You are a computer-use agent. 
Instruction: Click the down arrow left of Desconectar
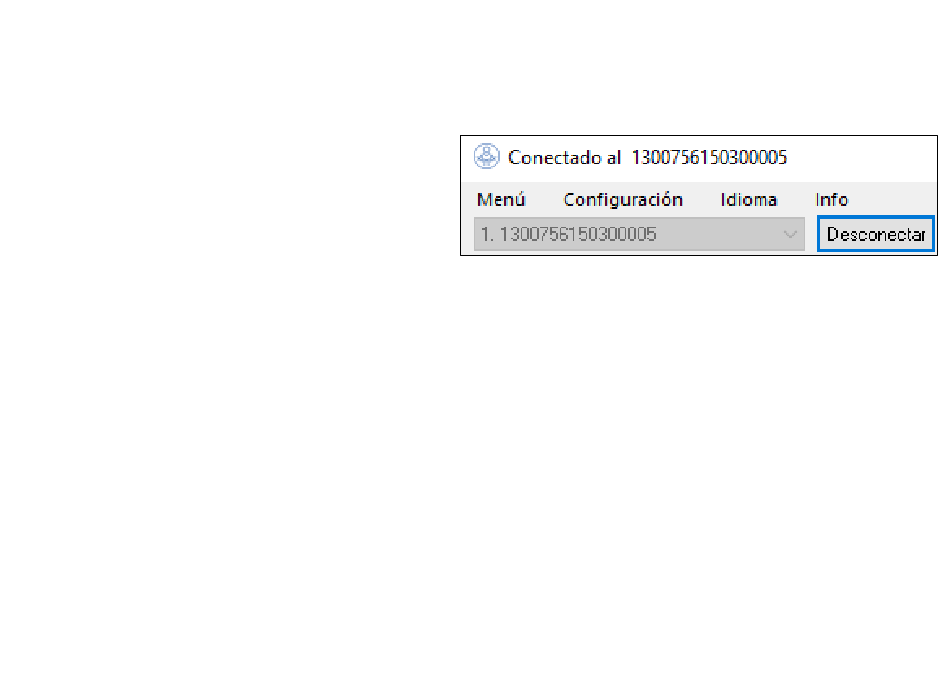pyautogui.click(x=789, y=235)
